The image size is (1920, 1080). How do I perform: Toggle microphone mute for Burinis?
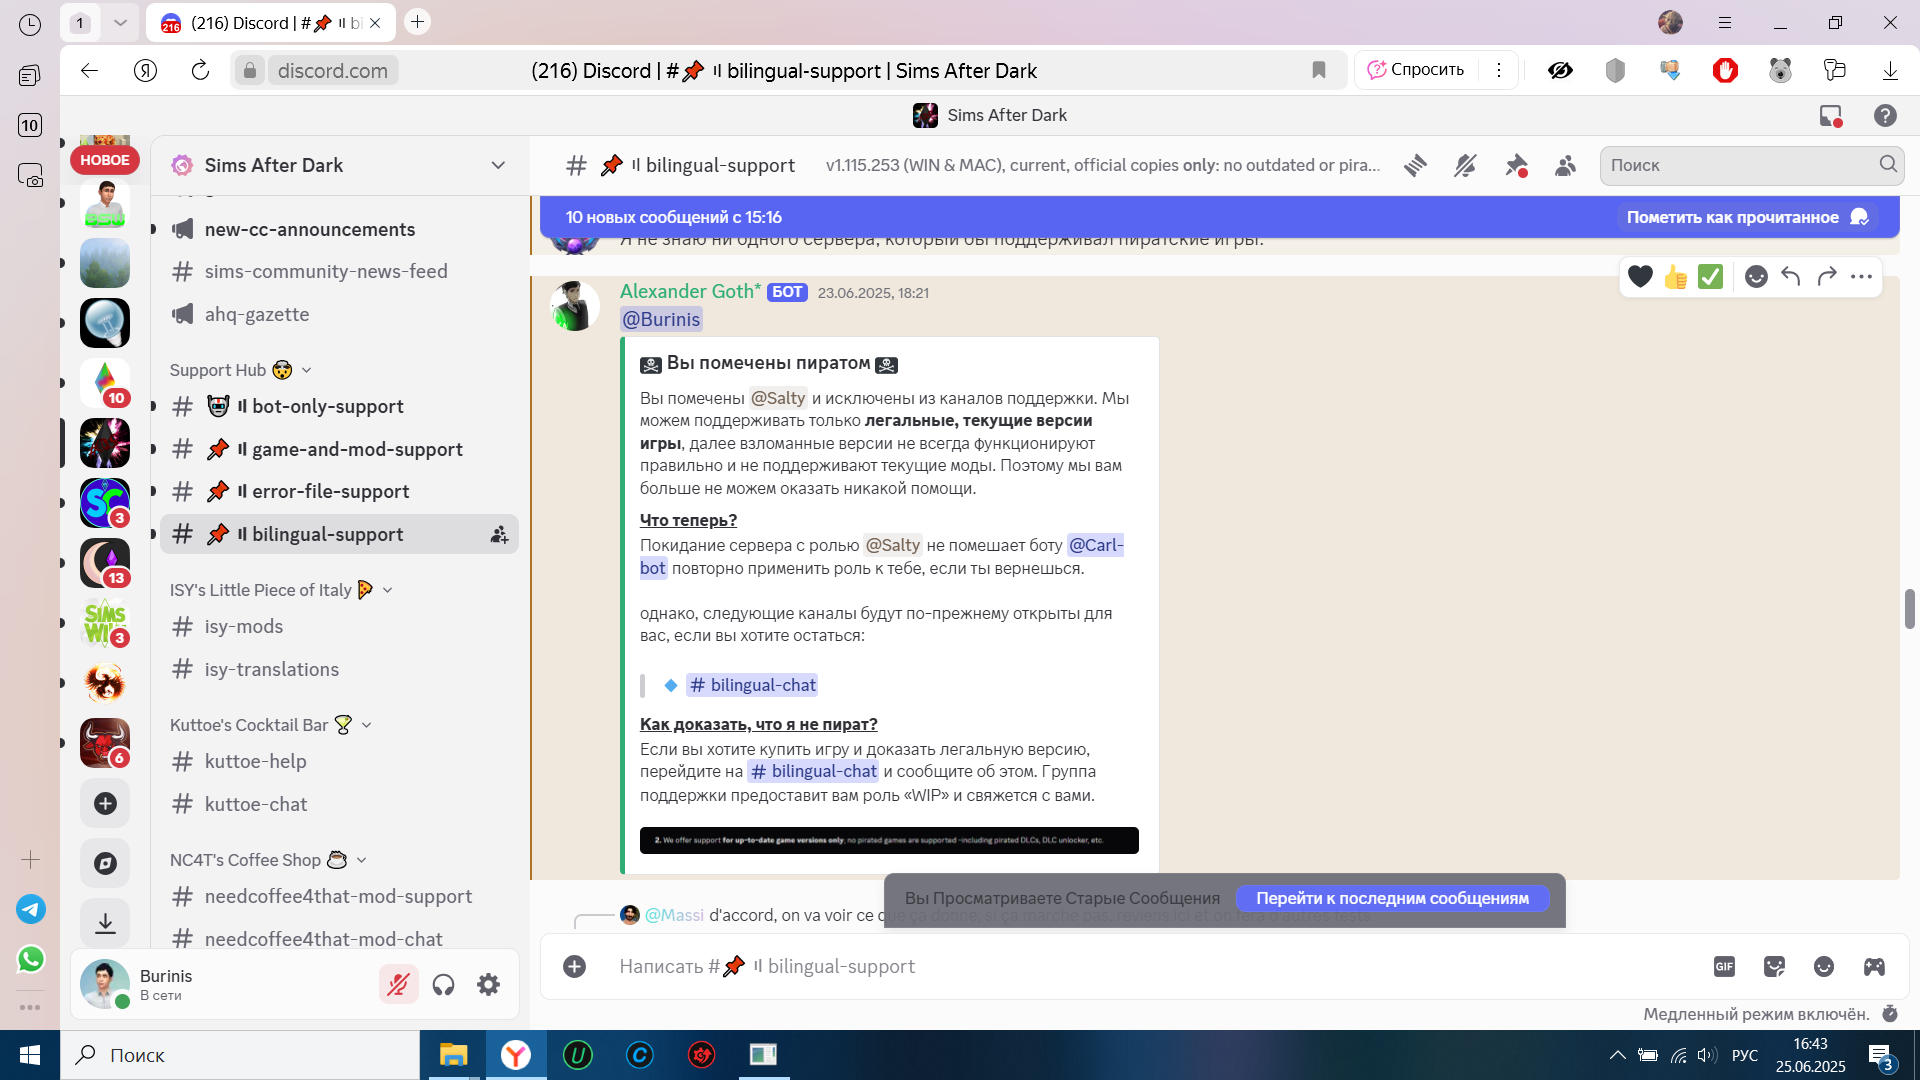(x=398, y=985)
